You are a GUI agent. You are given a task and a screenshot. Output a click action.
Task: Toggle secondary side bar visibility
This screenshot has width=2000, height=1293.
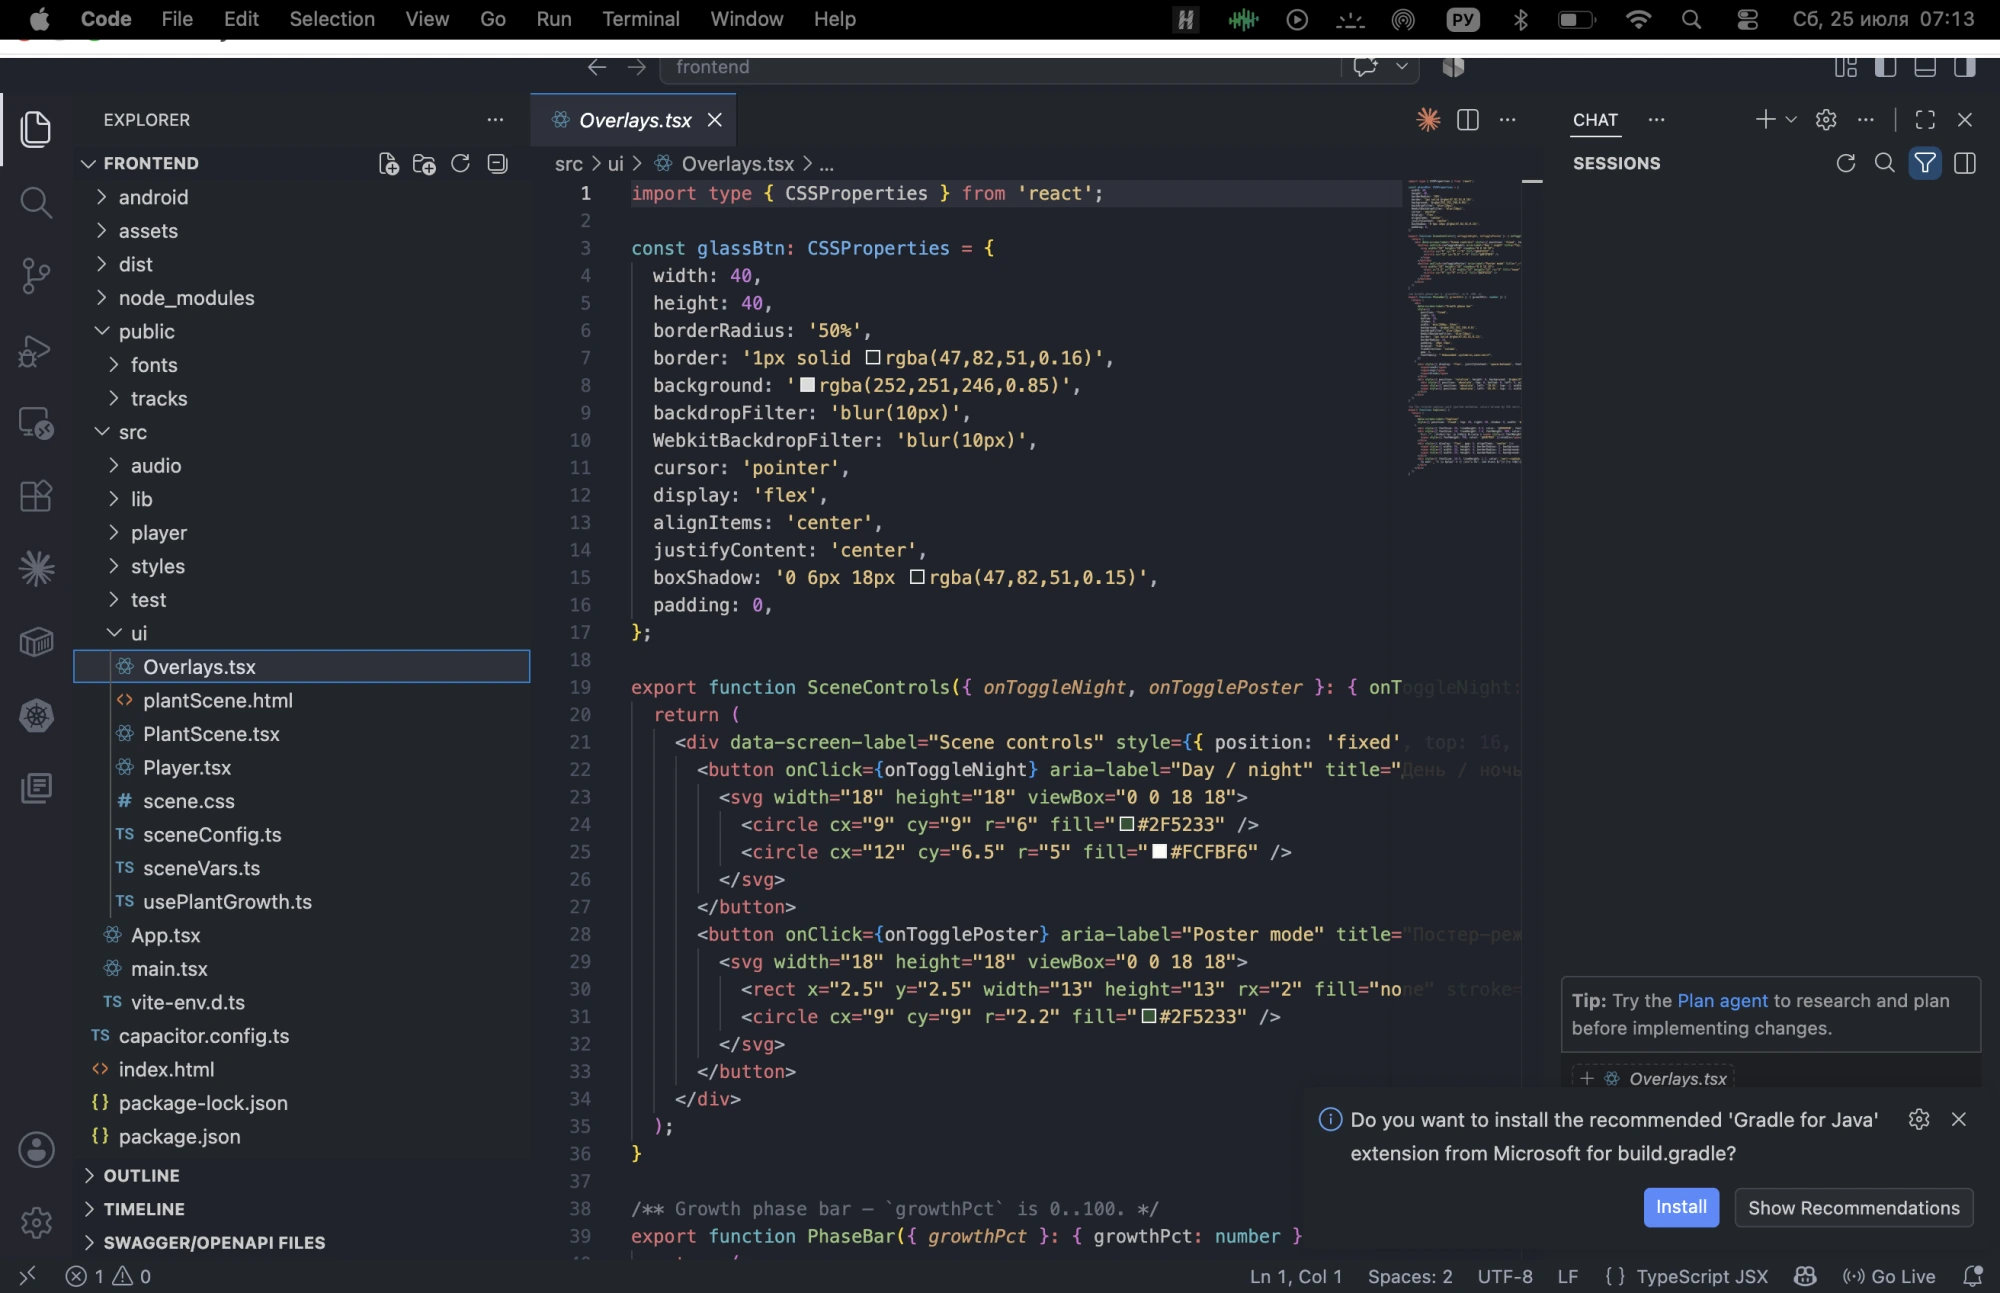(1965, 67)
